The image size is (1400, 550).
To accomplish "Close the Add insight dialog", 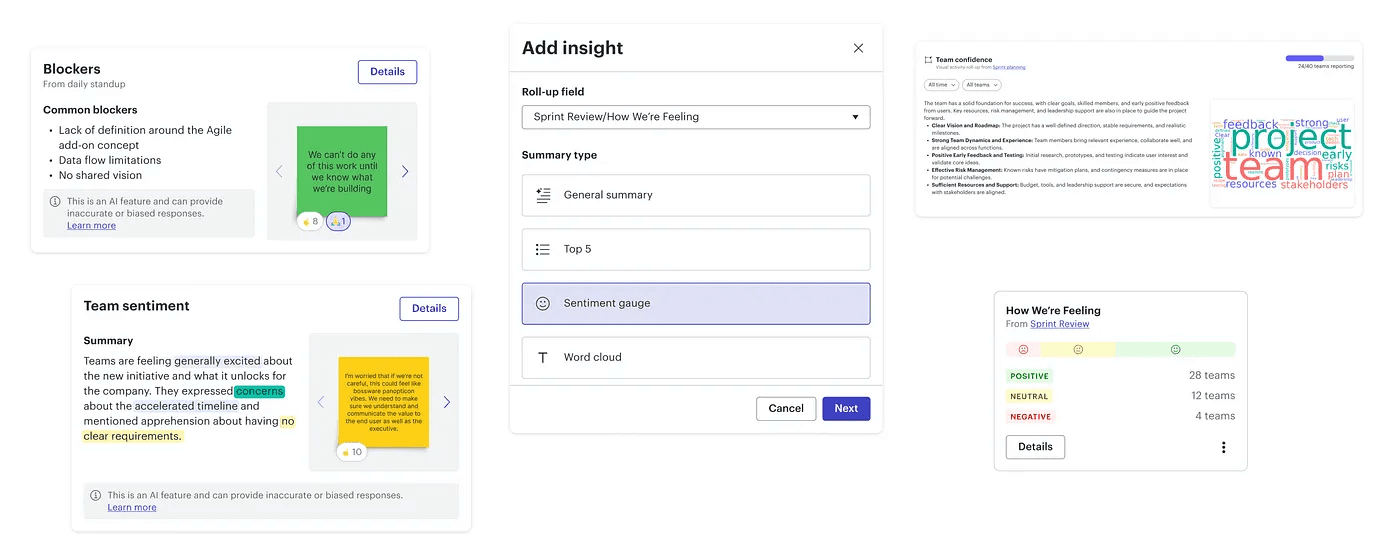I will point(858,48).
